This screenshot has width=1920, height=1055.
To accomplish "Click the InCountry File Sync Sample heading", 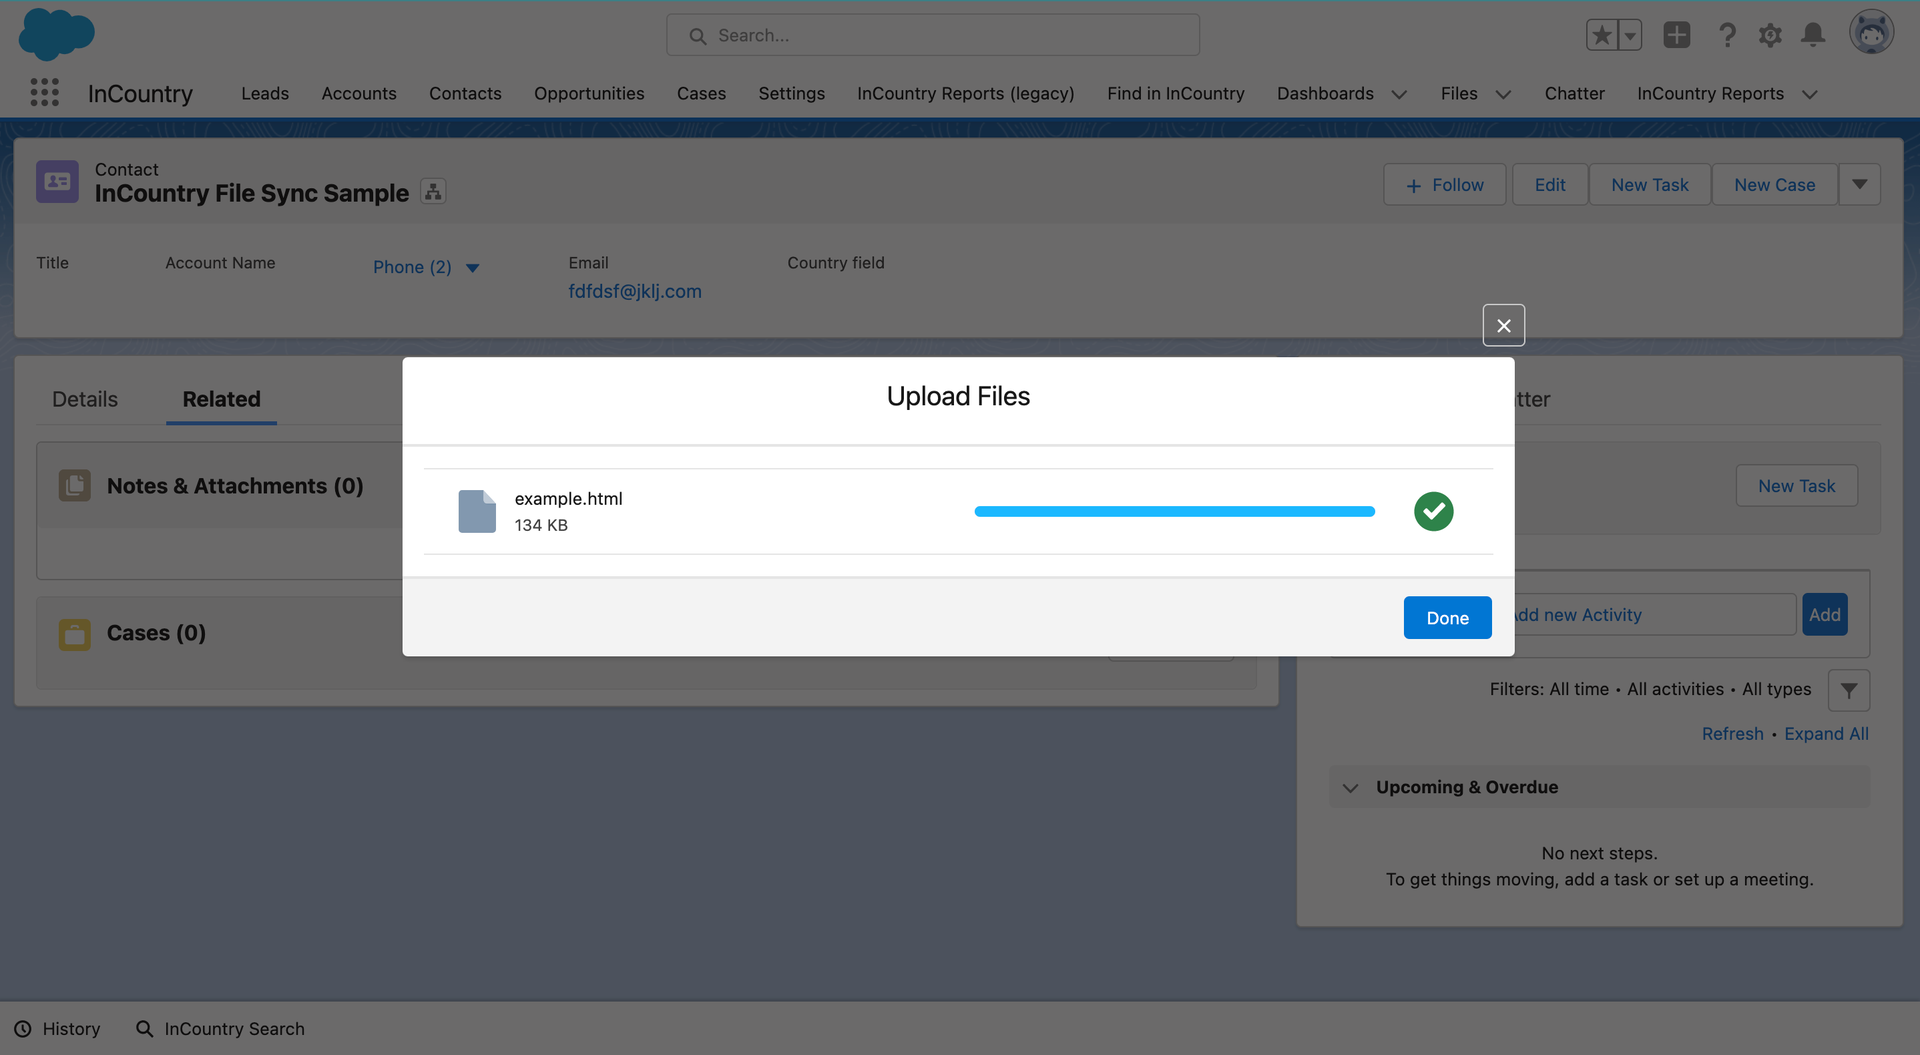I will tap(252, 193).
